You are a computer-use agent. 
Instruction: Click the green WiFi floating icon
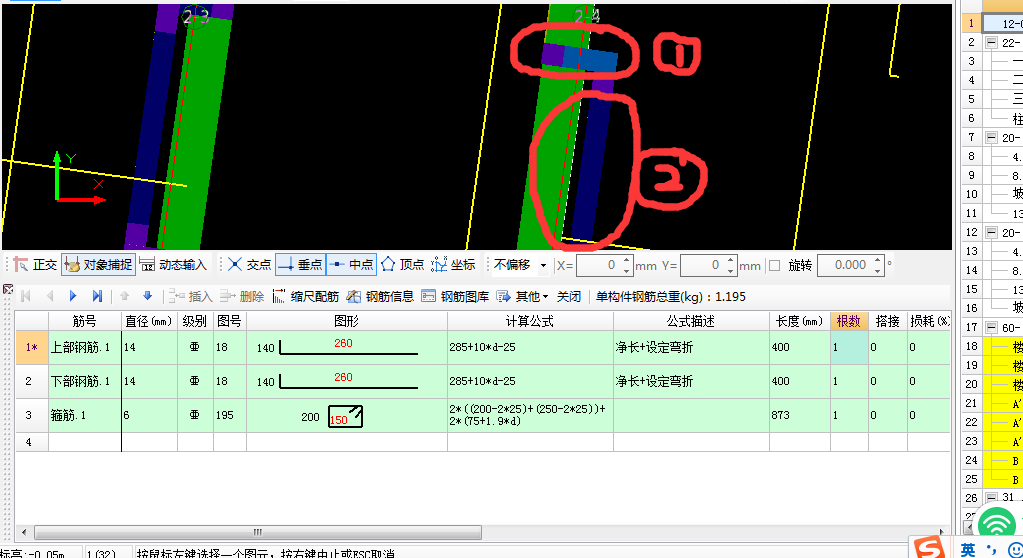click(x=996, y=525)
